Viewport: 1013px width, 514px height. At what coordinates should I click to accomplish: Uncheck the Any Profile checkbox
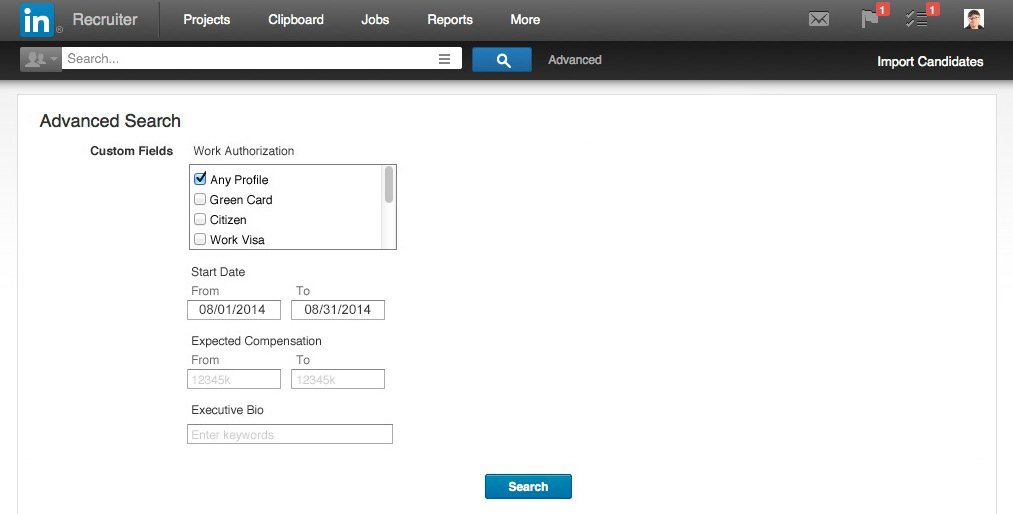[x=200, y=180]
